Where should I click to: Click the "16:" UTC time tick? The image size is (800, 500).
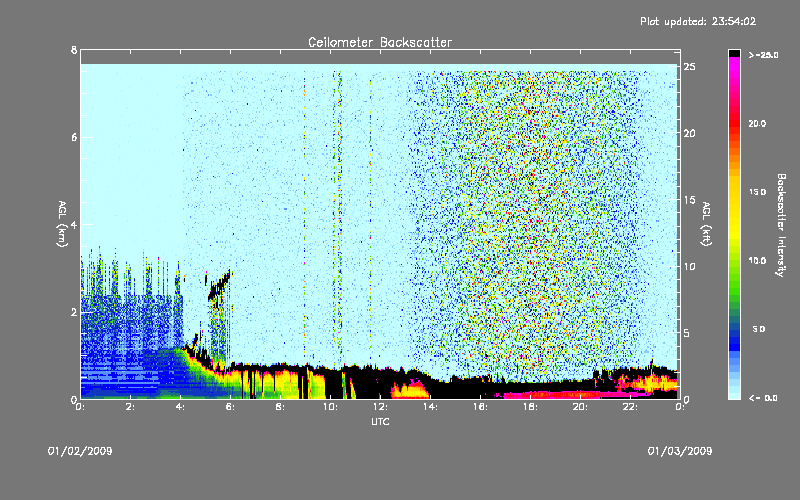point(481,407)
